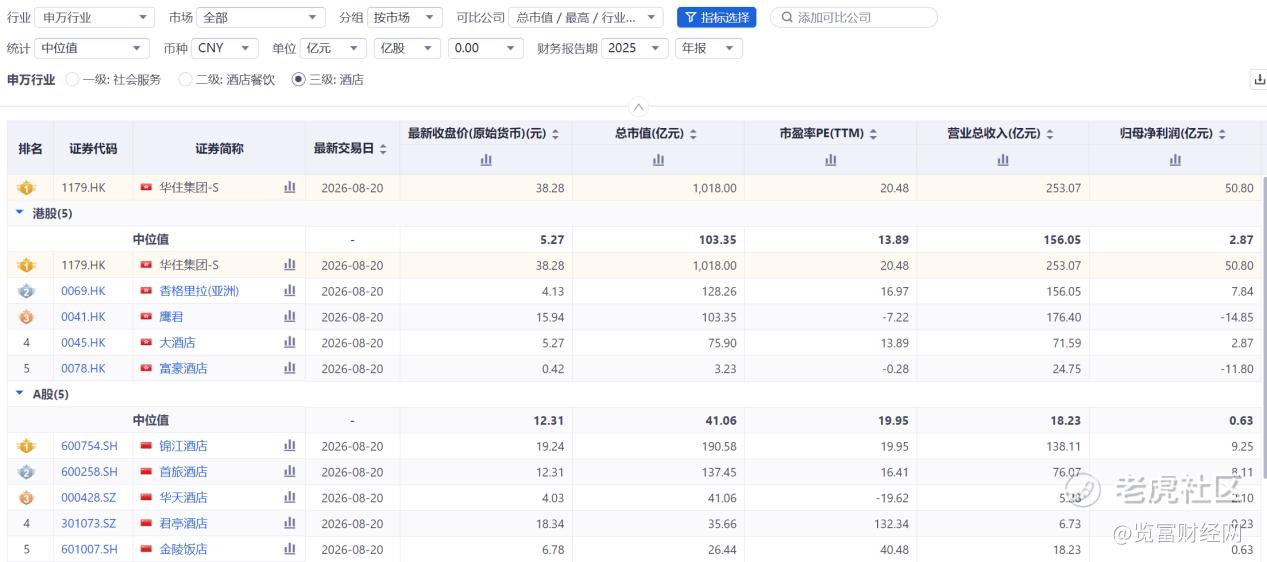Click the download icon at top right
The width and height of the screenshot is (1267, 562).
tap(1259, 80)
